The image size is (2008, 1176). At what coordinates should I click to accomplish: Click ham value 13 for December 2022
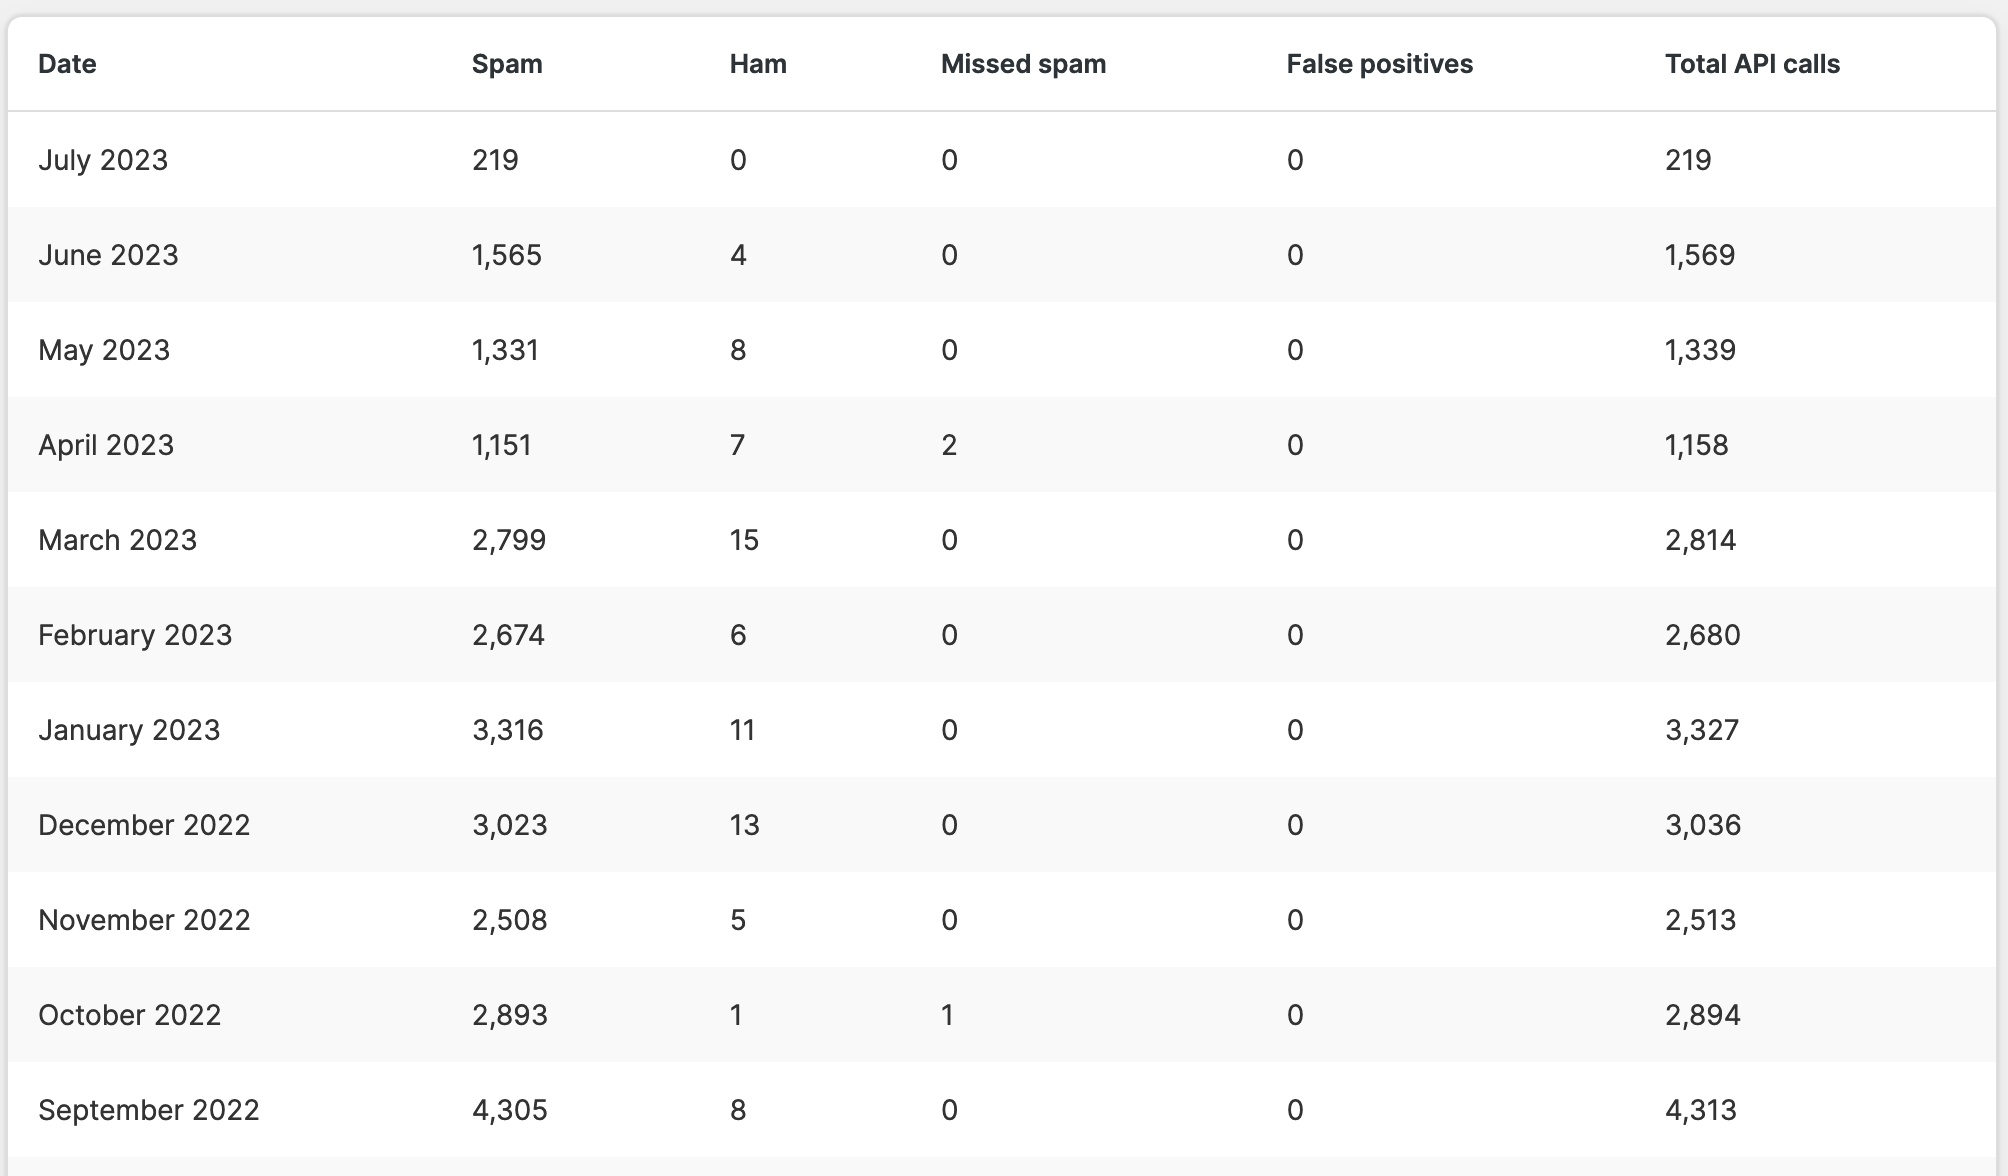click(744, 825)
